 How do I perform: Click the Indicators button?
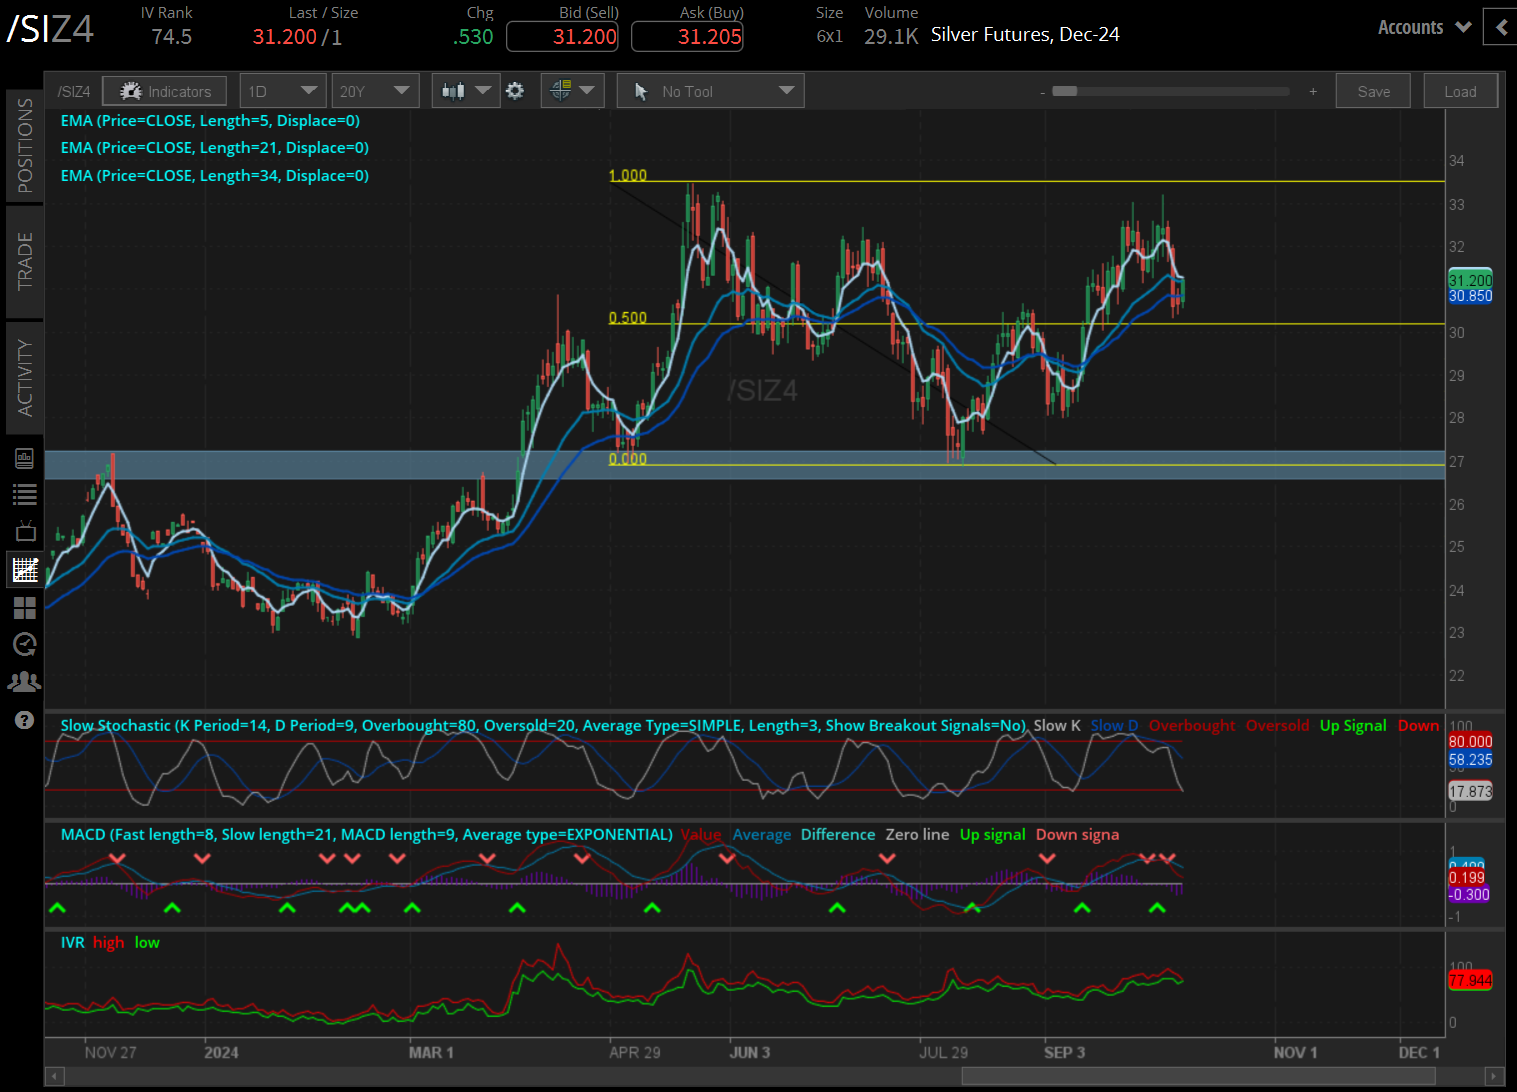click(165, 91)
